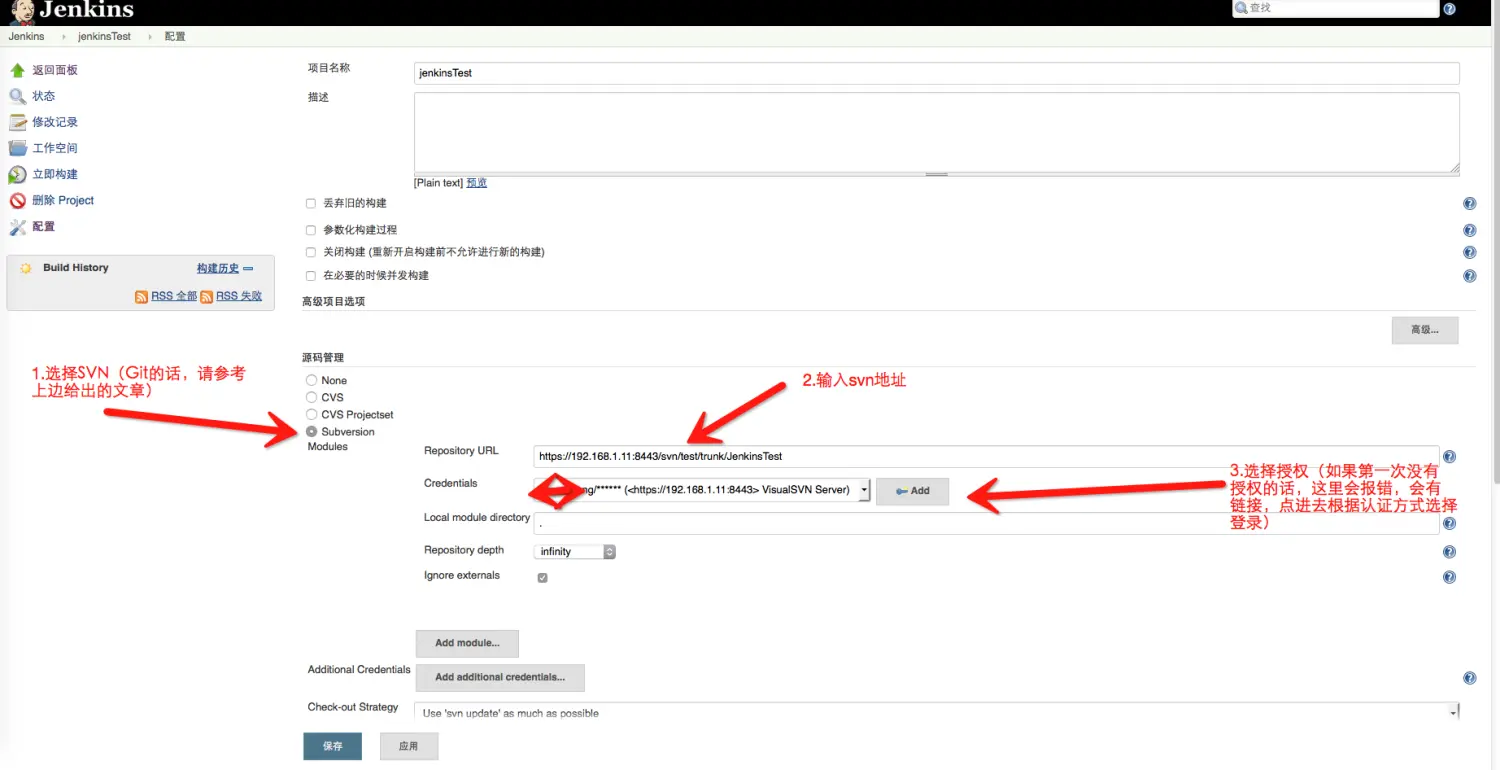Click the Add credentials button
Image resolution: width=1500 pixels, height=770 pixels.
click(912, 491)
